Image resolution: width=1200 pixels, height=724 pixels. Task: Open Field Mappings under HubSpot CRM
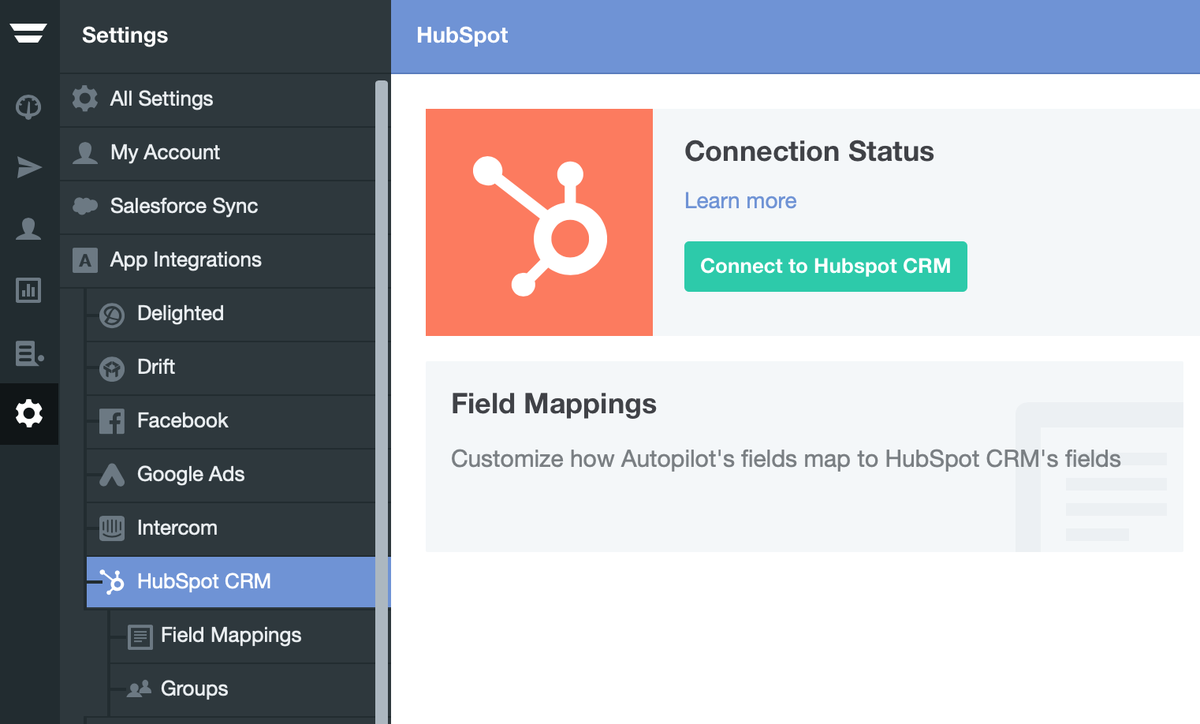point(230,636)
